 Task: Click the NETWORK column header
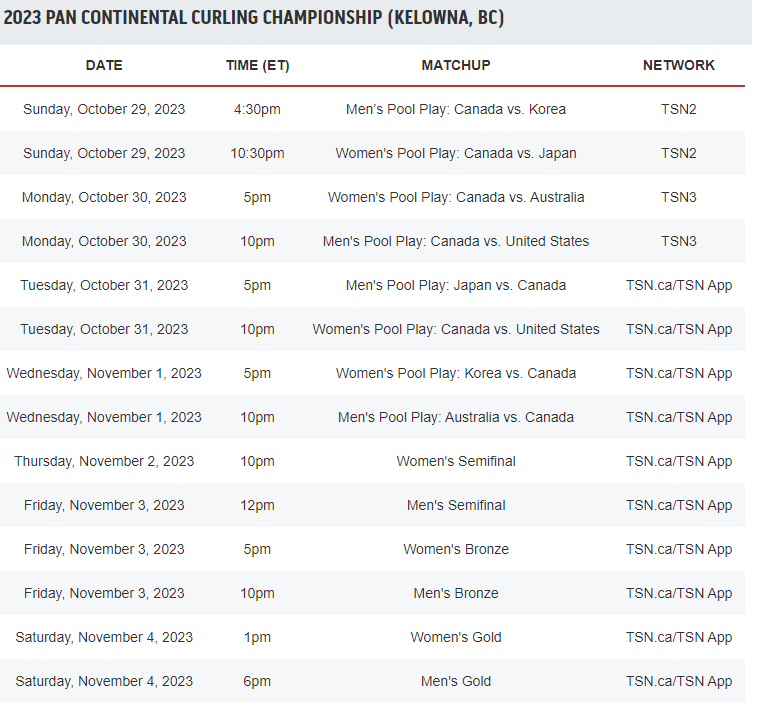click(x=678, y=65)
